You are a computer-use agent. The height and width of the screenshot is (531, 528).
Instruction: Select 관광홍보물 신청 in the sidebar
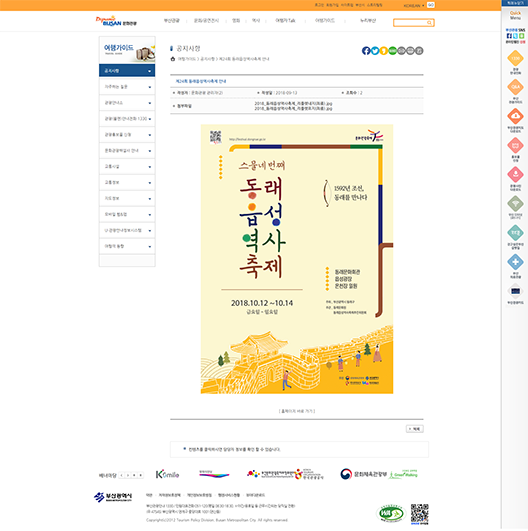pyautogui.click(x=127, y=135)
